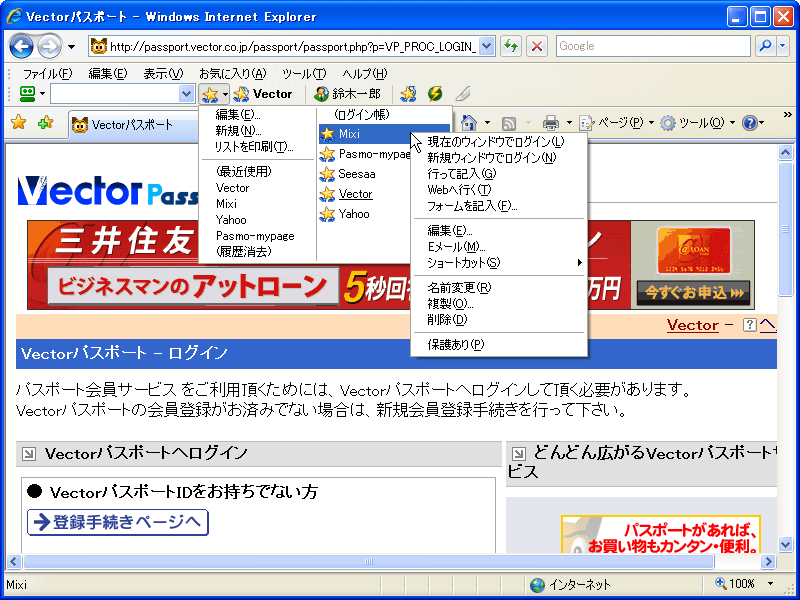Open recent pages arrow beside Forward button
This screenshot has height=600, width=800.
[x=71, y=47]
